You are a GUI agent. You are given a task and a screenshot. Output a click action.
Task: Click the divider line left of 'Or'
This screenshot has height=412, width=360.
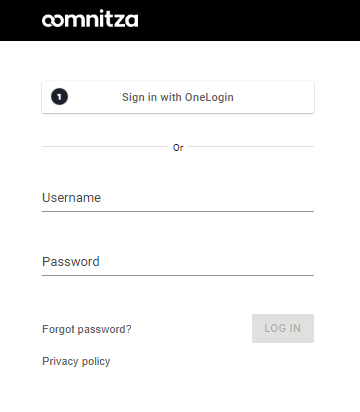105,146
